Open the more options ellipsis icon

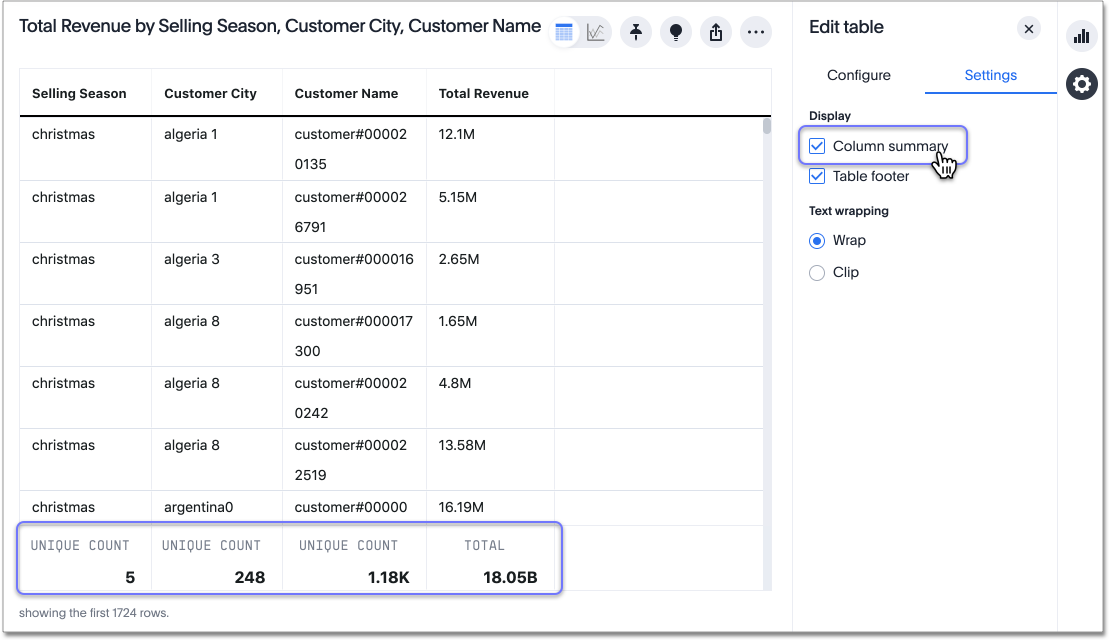[756, 32]
